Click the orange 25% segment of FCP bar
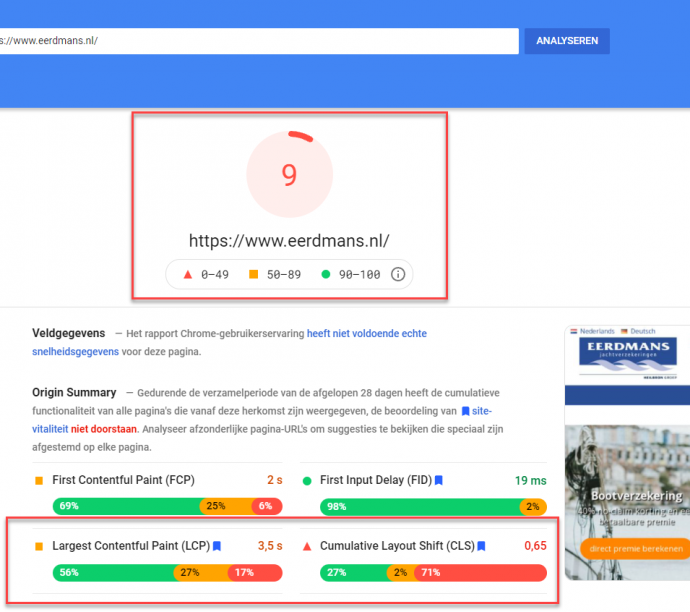690x612 pixels. tap(226, 506)
